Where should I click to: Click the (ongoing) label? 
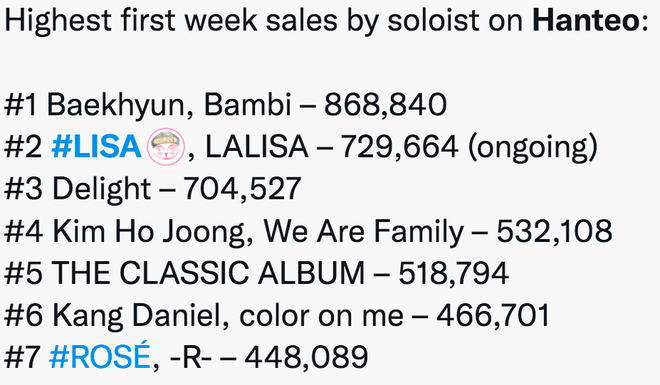[533, 147]
